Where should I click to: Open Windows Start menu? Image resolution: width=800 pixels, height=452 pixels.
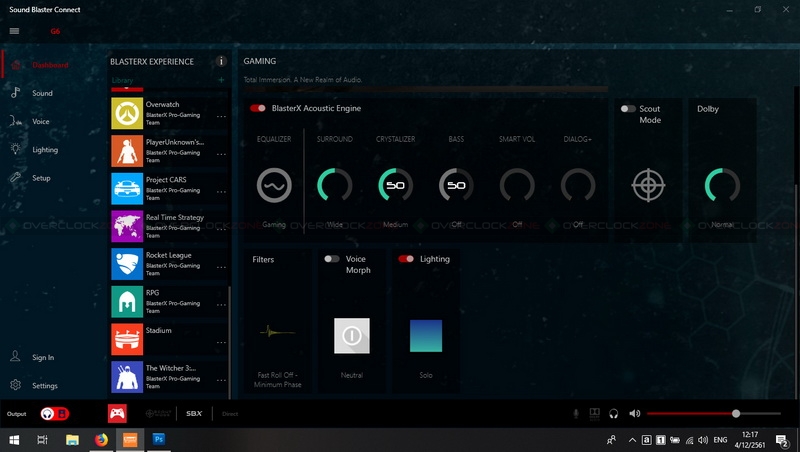pos(14,440)
